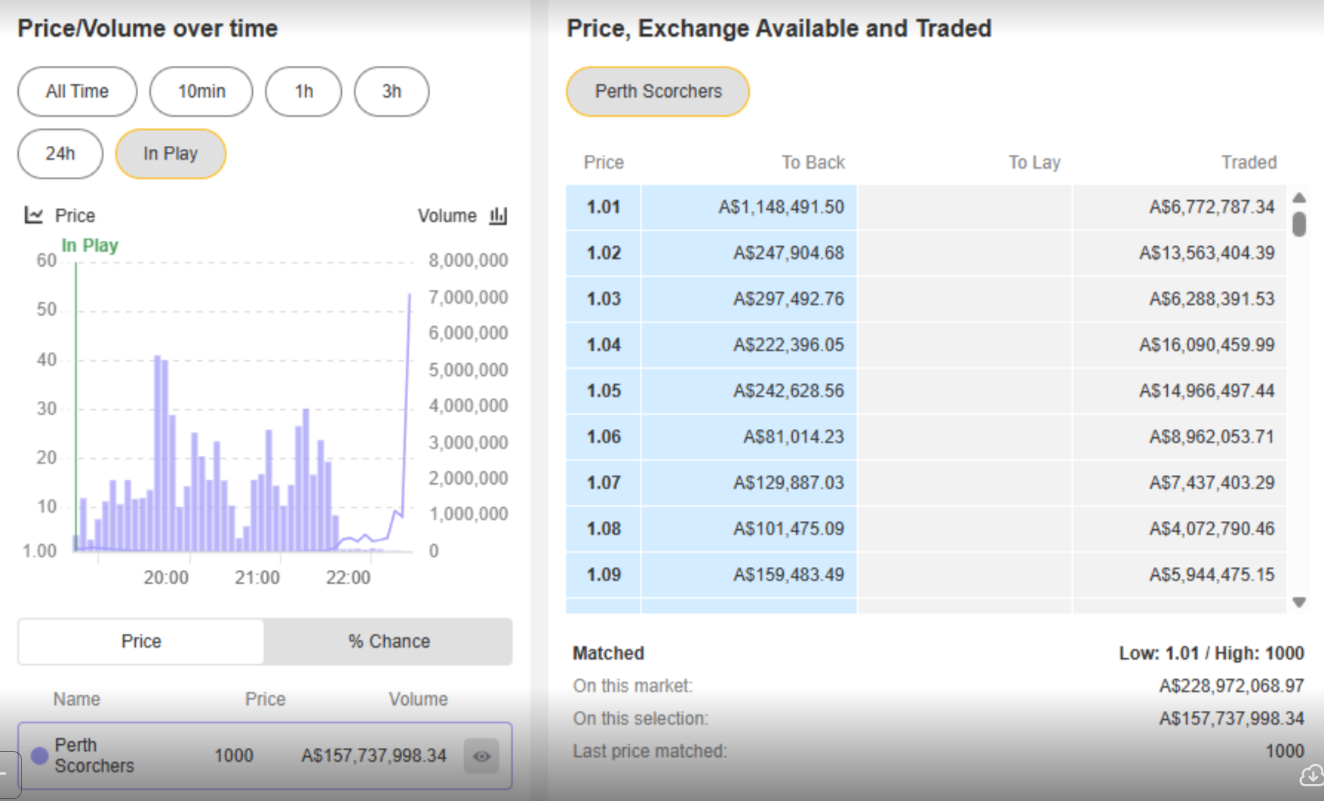Click the price table scrollbar thumb
The height and width of the screenshot is (801, 1324).
click(x=1299, y=223)
